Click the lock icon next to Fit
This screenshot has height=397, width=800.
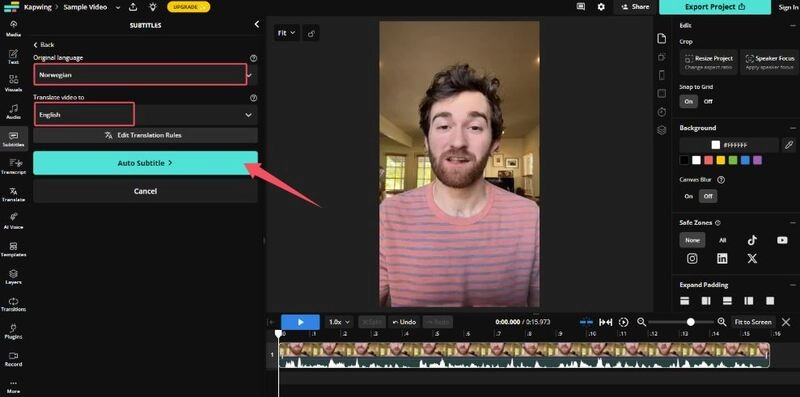(311, 33)
